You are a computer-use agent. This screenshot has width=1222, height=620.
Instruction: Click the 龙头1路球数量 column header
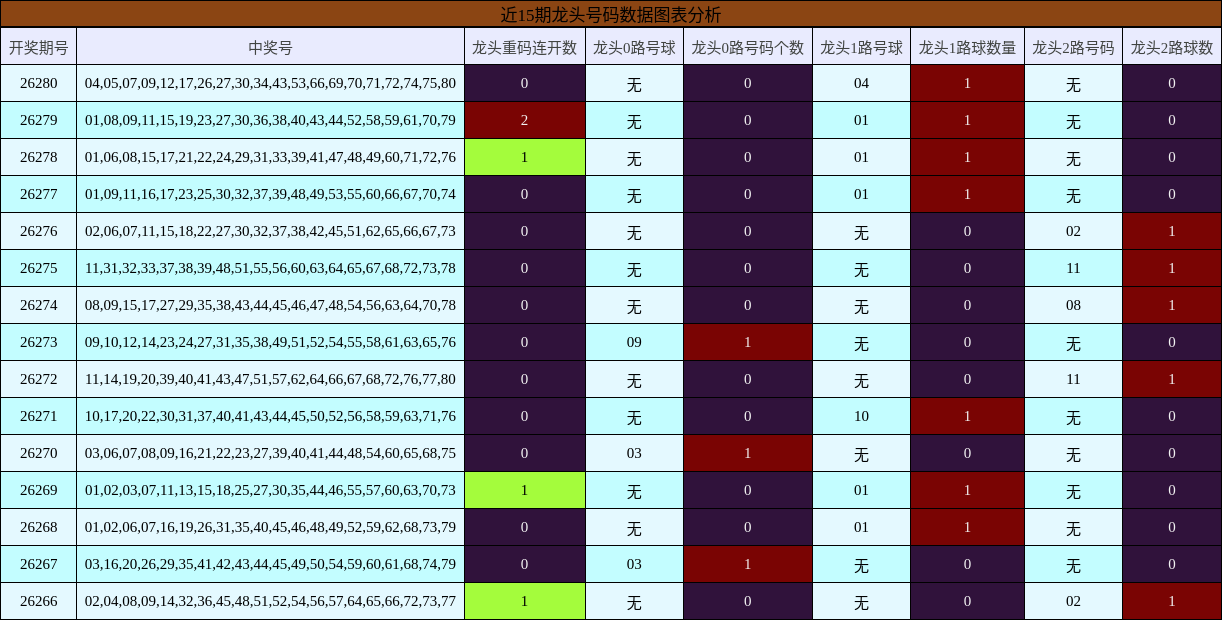pos(967,46)
